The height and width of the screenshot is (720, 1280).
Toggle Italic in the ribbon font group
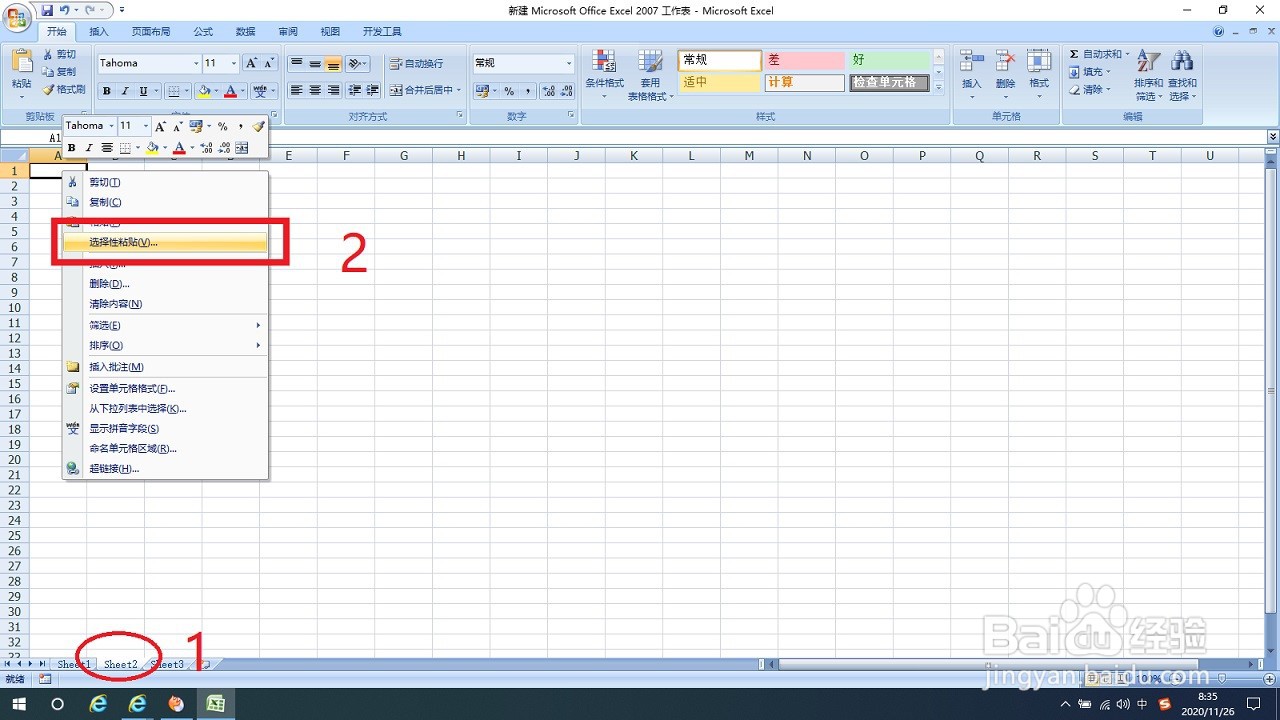[x=125, y=91]
